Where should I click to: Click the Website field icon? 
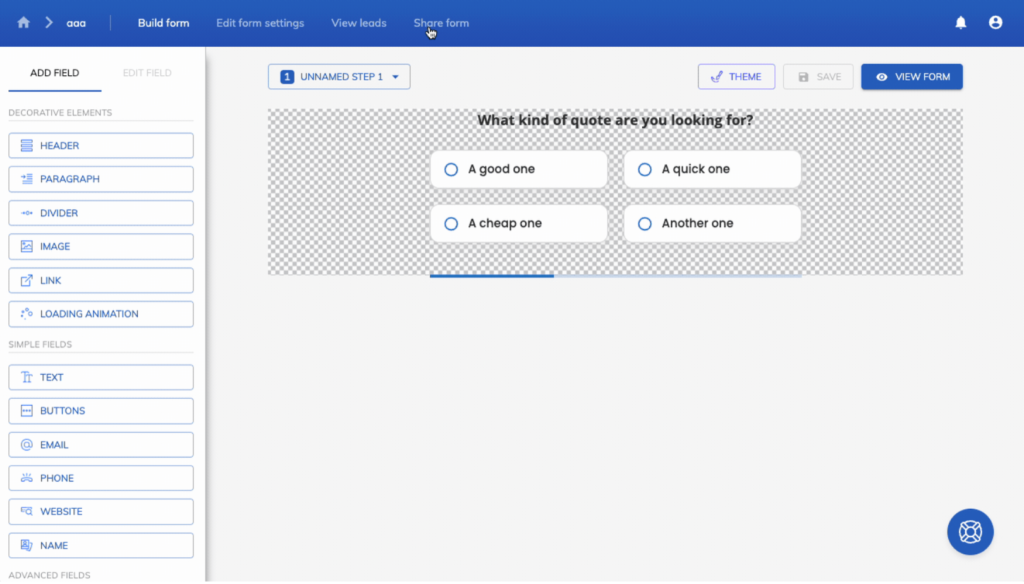click(x=27, y=511)
